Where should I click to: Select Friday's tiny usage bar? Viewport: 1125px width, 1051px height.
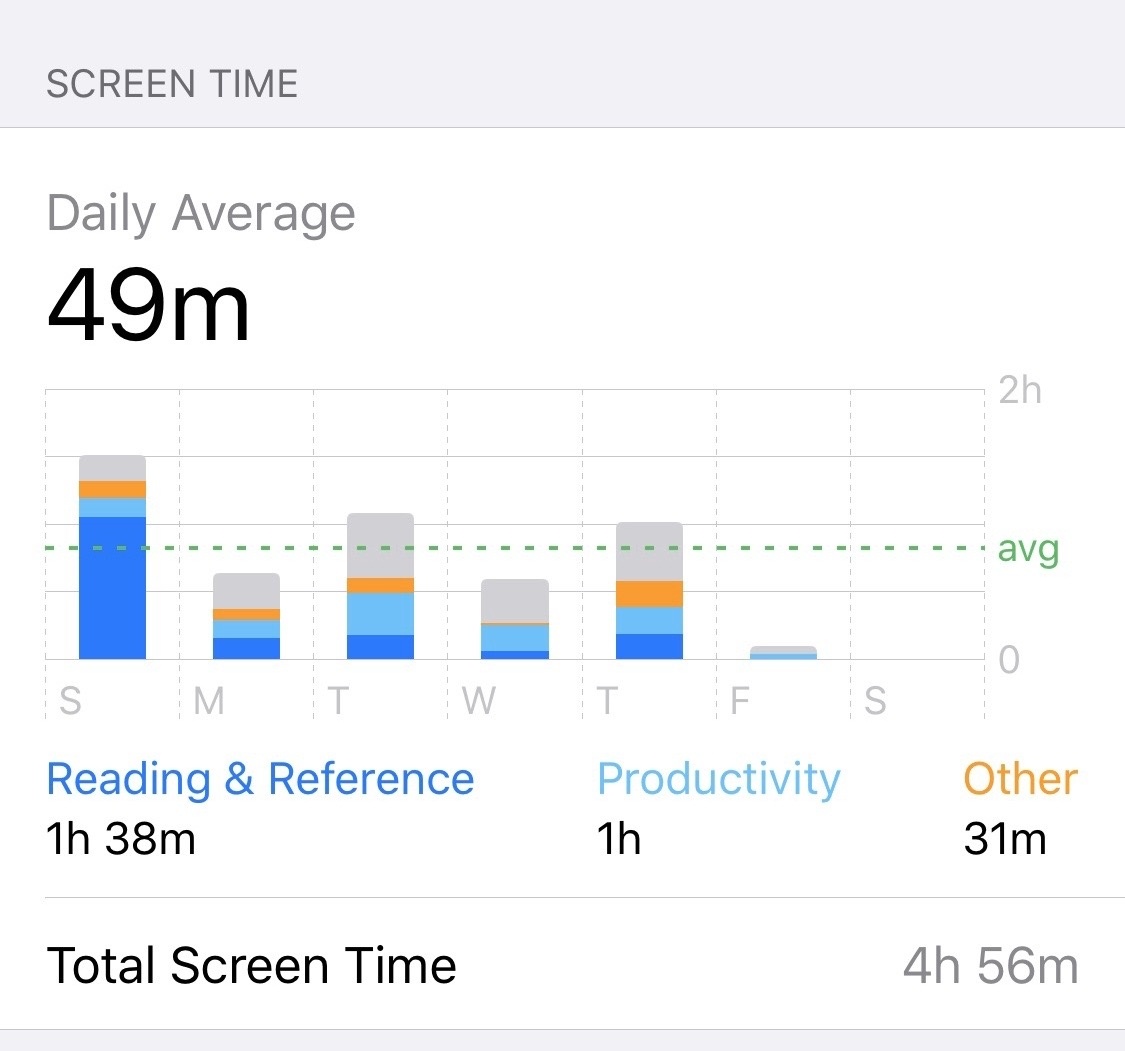[x=783, y=653]
